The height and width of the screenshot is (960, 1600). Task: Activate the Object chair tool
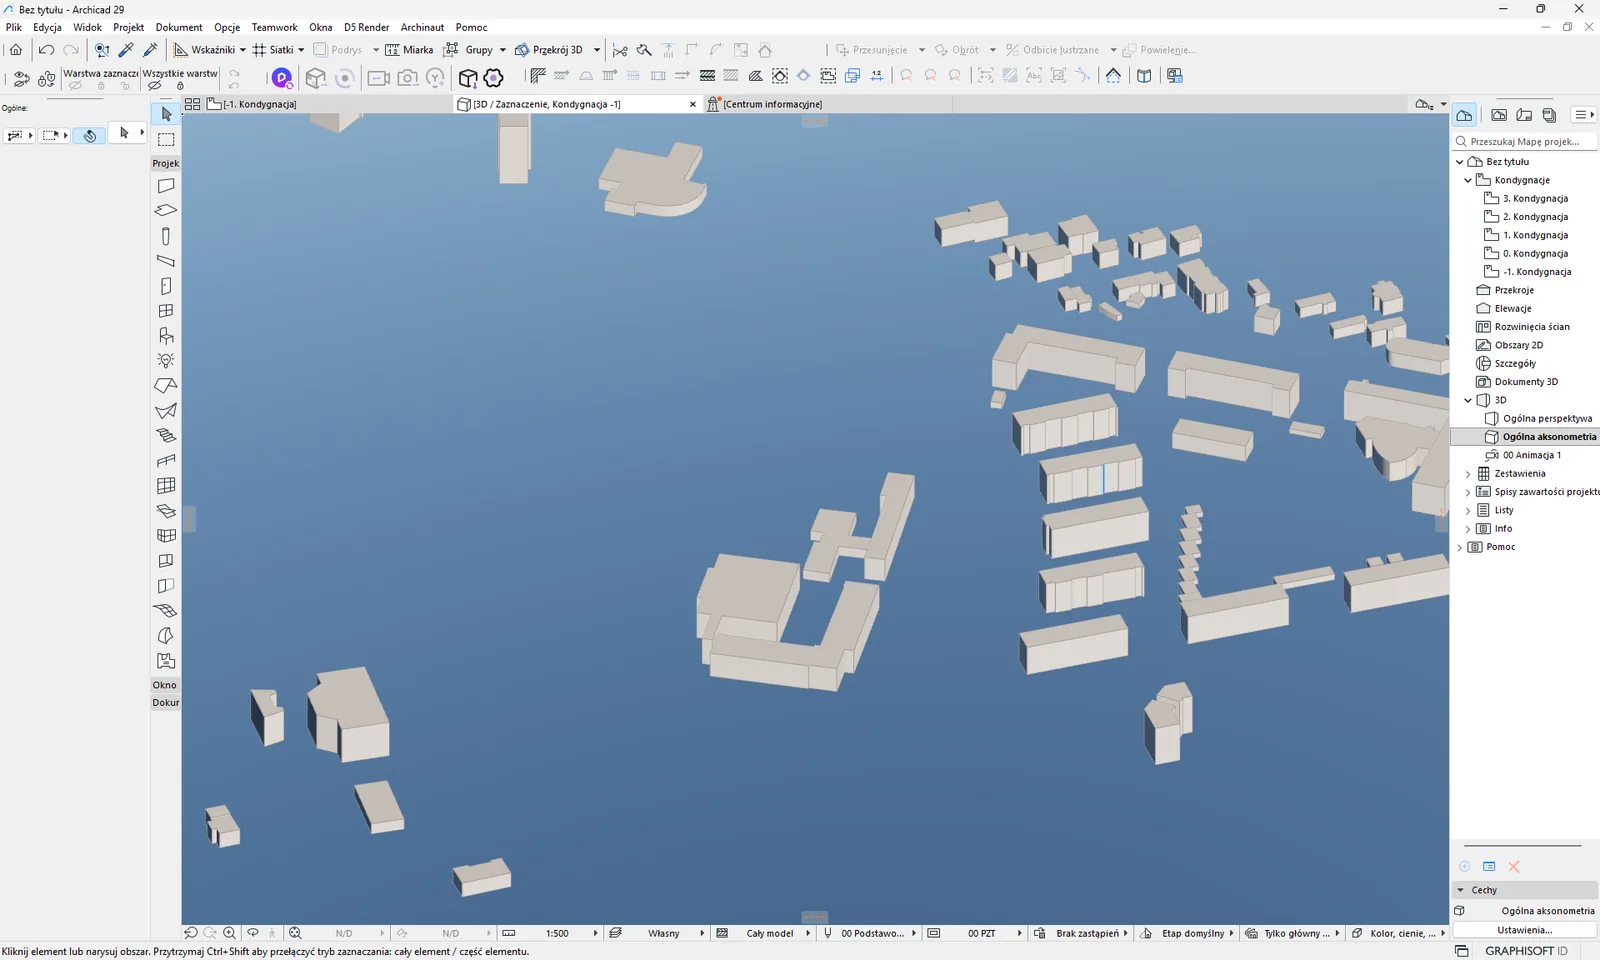click(166, 336)
